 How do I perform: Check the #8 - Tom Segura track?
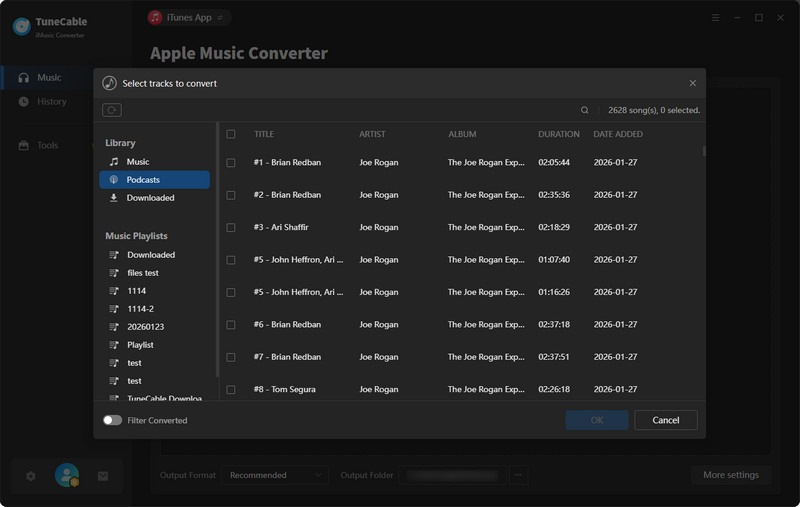pos(231,390)
